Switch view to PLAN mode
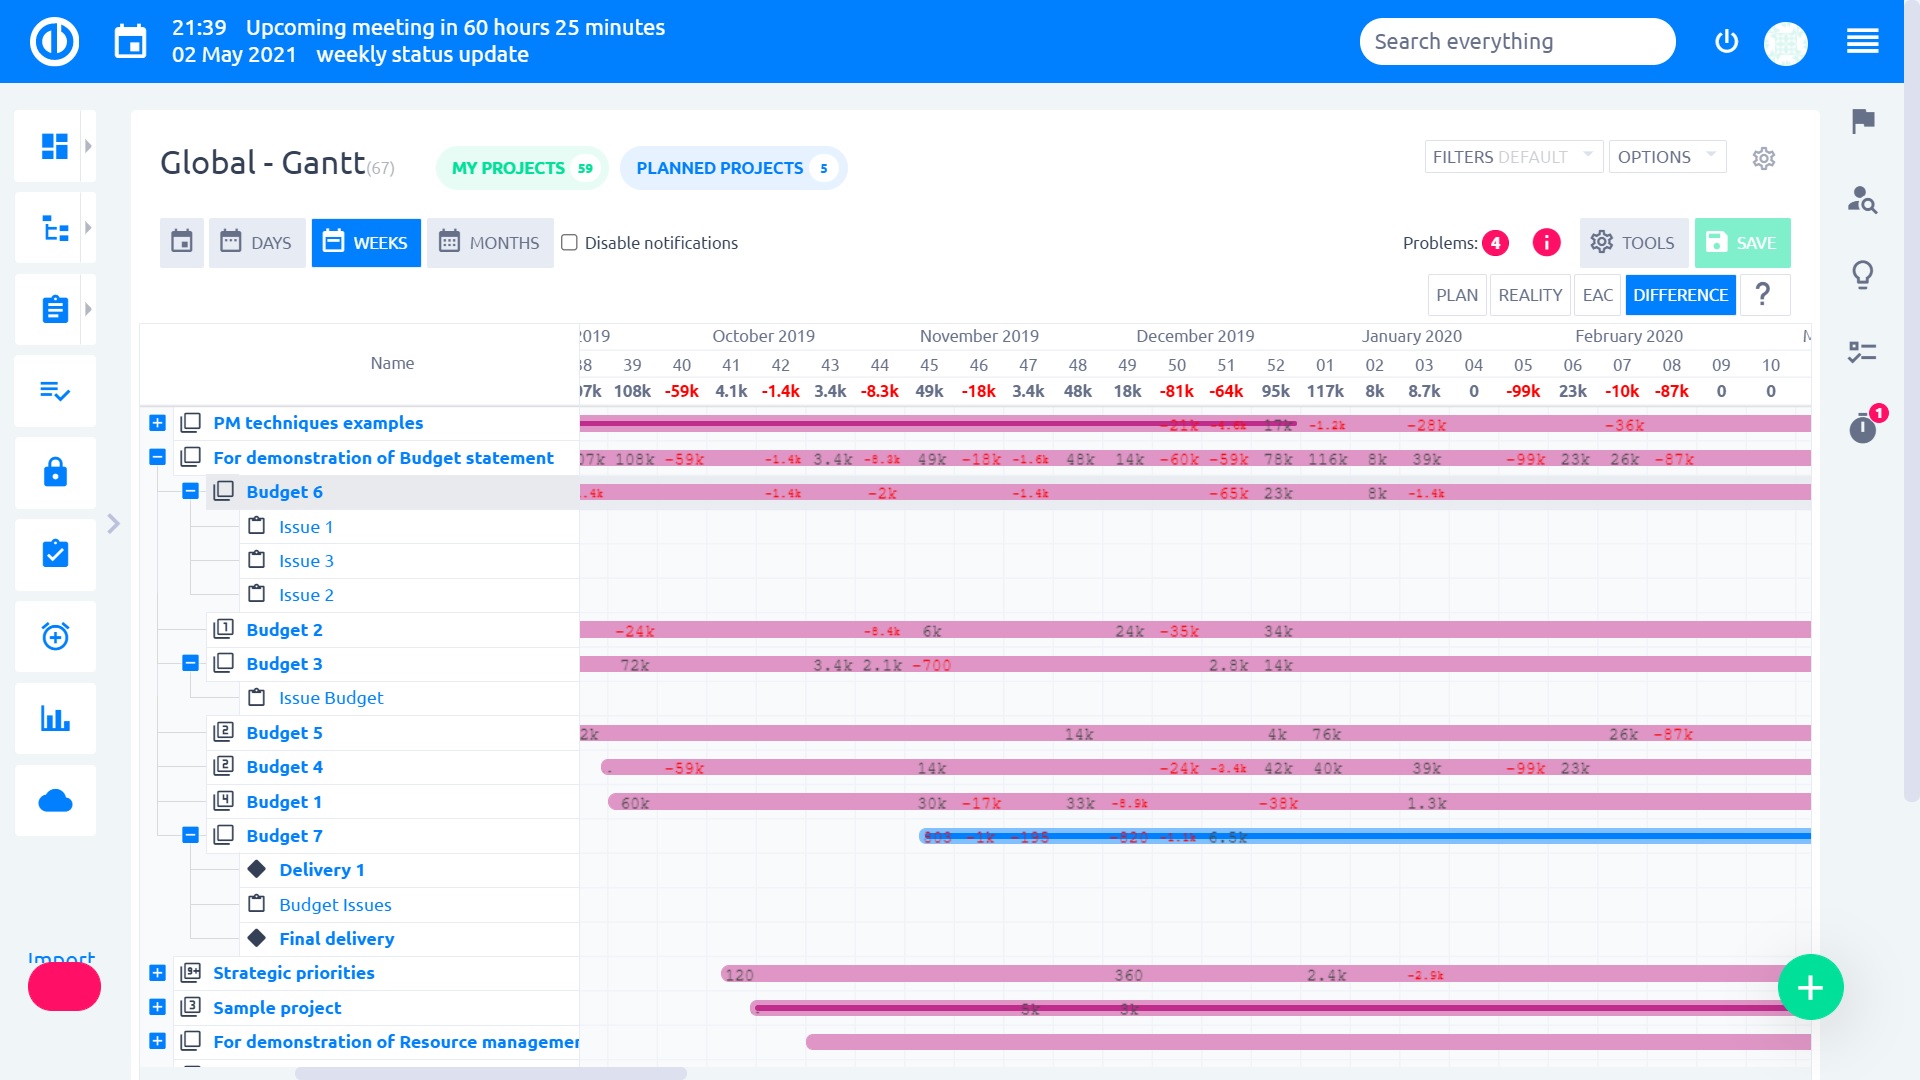The height and width of the screenshot is (1080, 1920). [1456, 295]
